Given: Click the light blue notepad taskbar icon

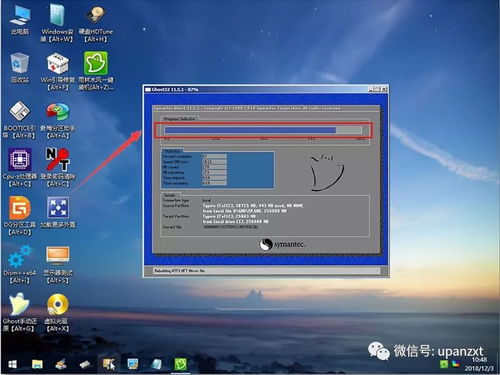Looking at the screenshot, I should point(156,364).
